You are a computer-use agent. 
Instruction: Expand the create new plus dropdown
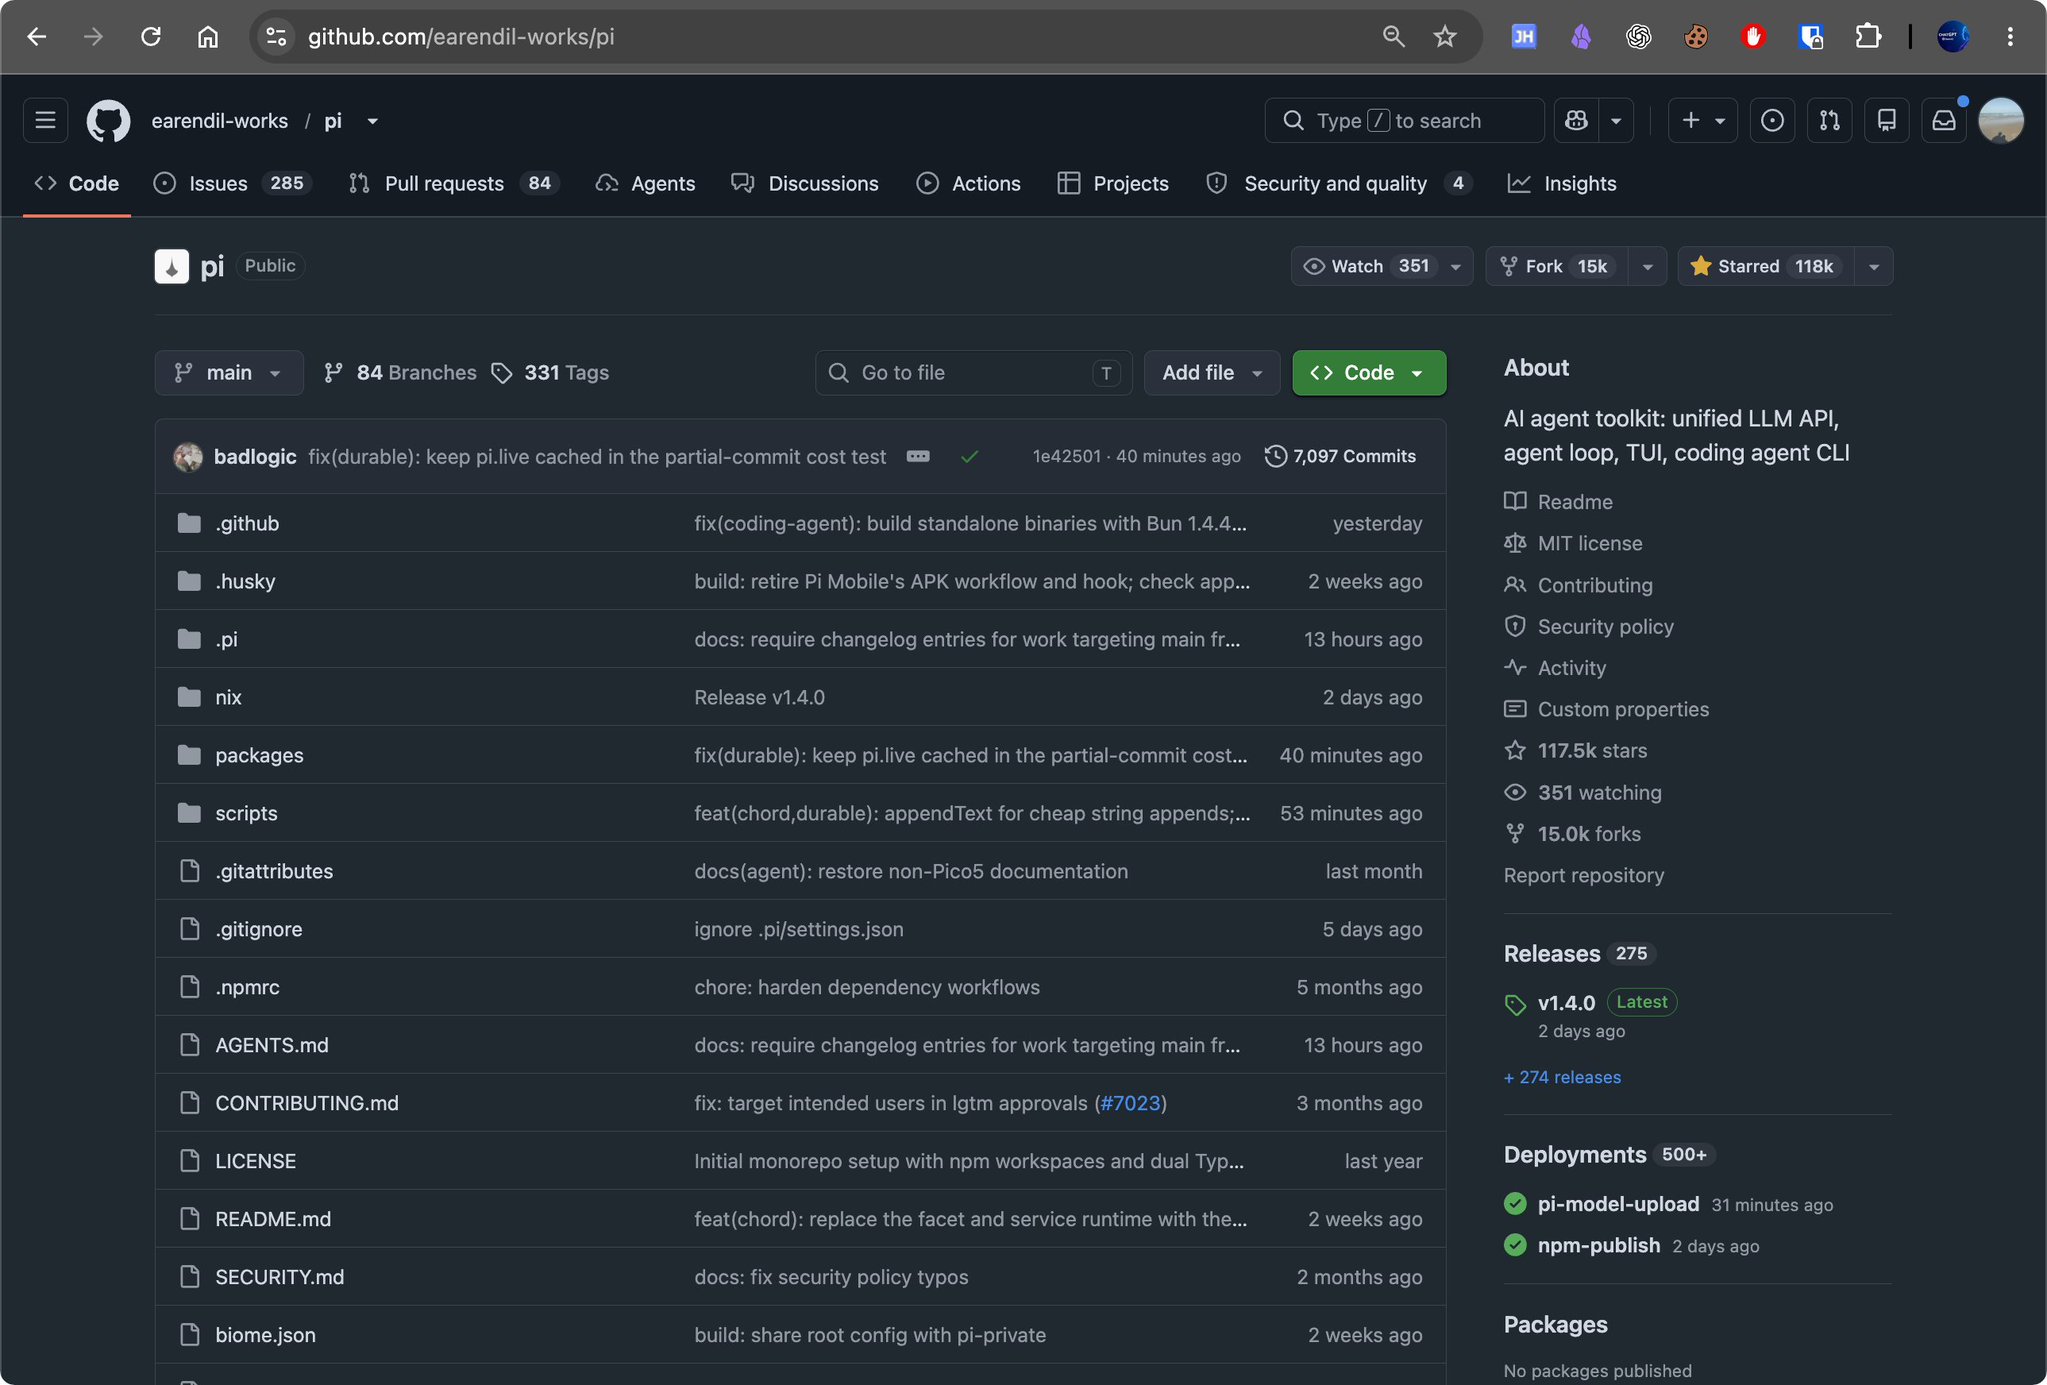[x=1703, y=121]
